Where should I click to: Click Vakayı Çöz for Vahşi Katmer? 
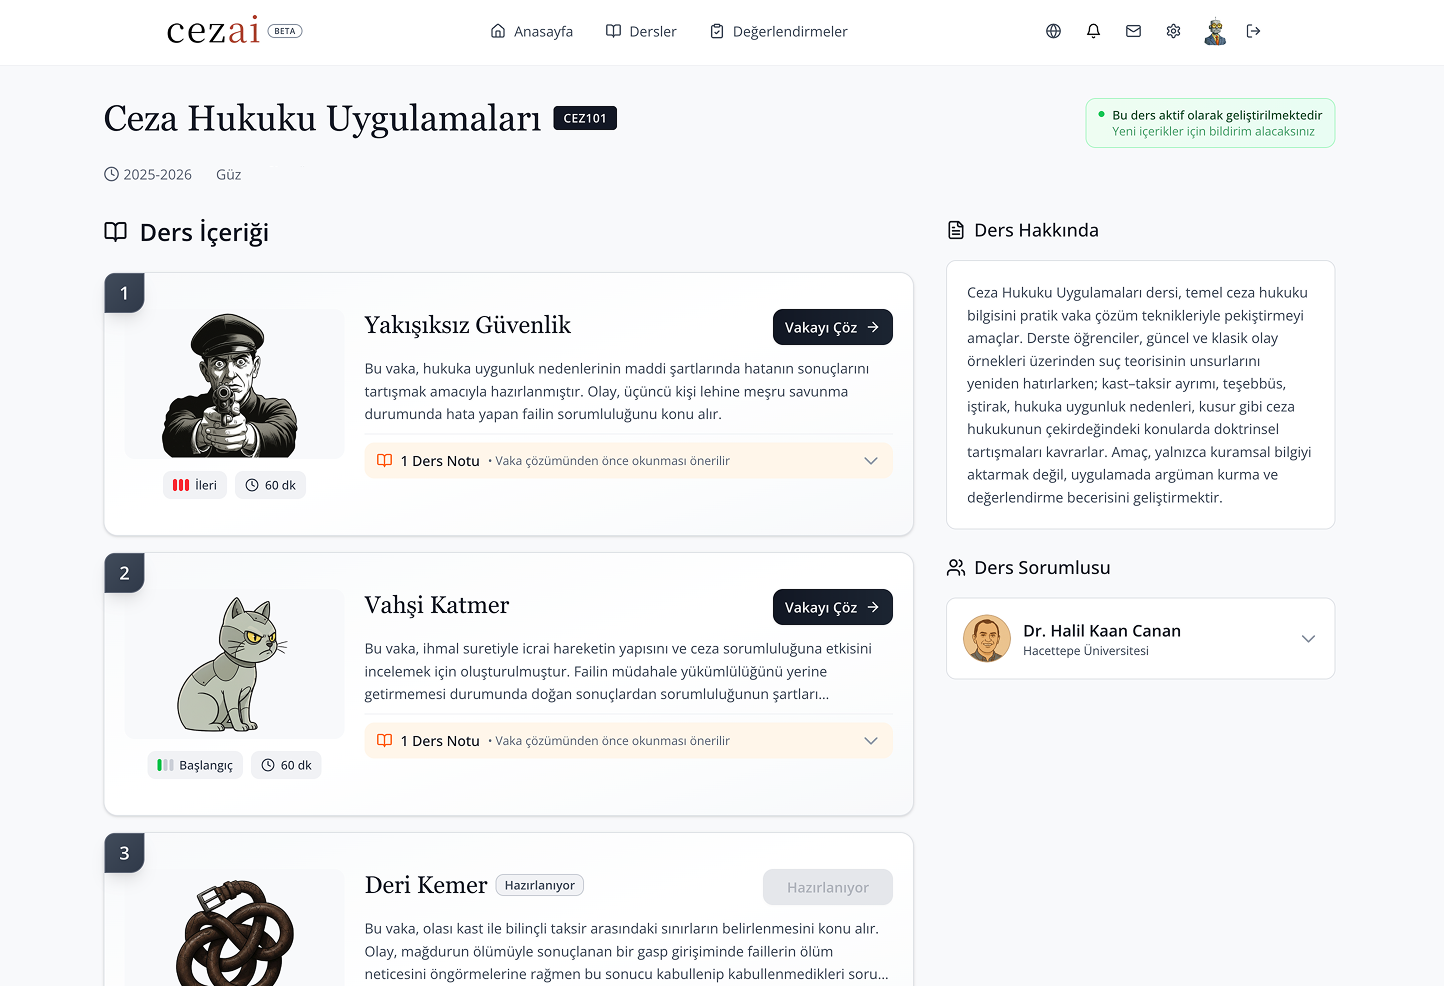pos(832,607)
